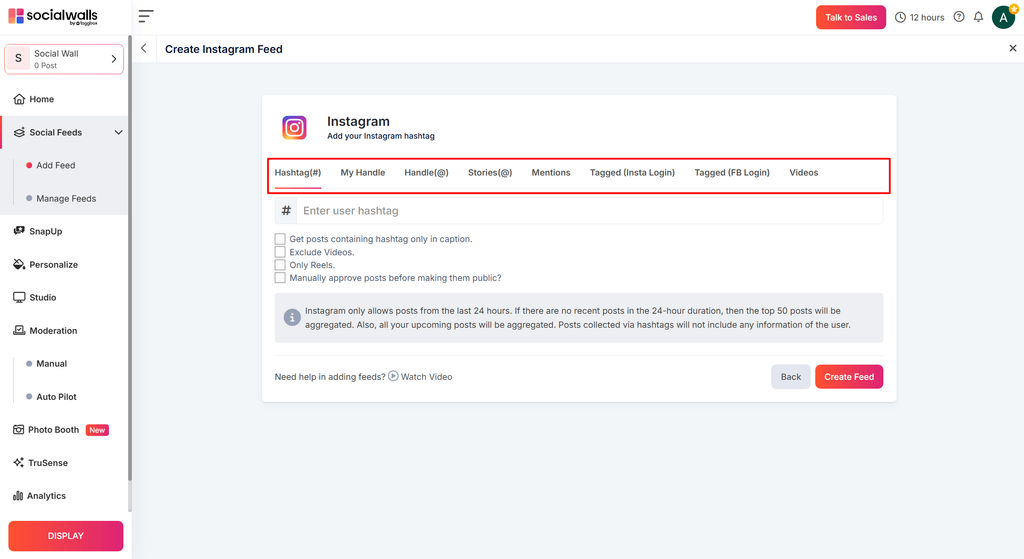Screen dimensions: 1024x559
Task: Switch to the My Handle tab
Action: pyautogui.click(x=362, y=173)
